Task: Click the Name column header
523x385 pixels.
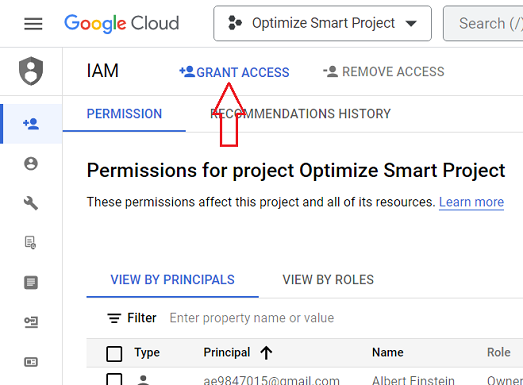Action: coord(388,353)
